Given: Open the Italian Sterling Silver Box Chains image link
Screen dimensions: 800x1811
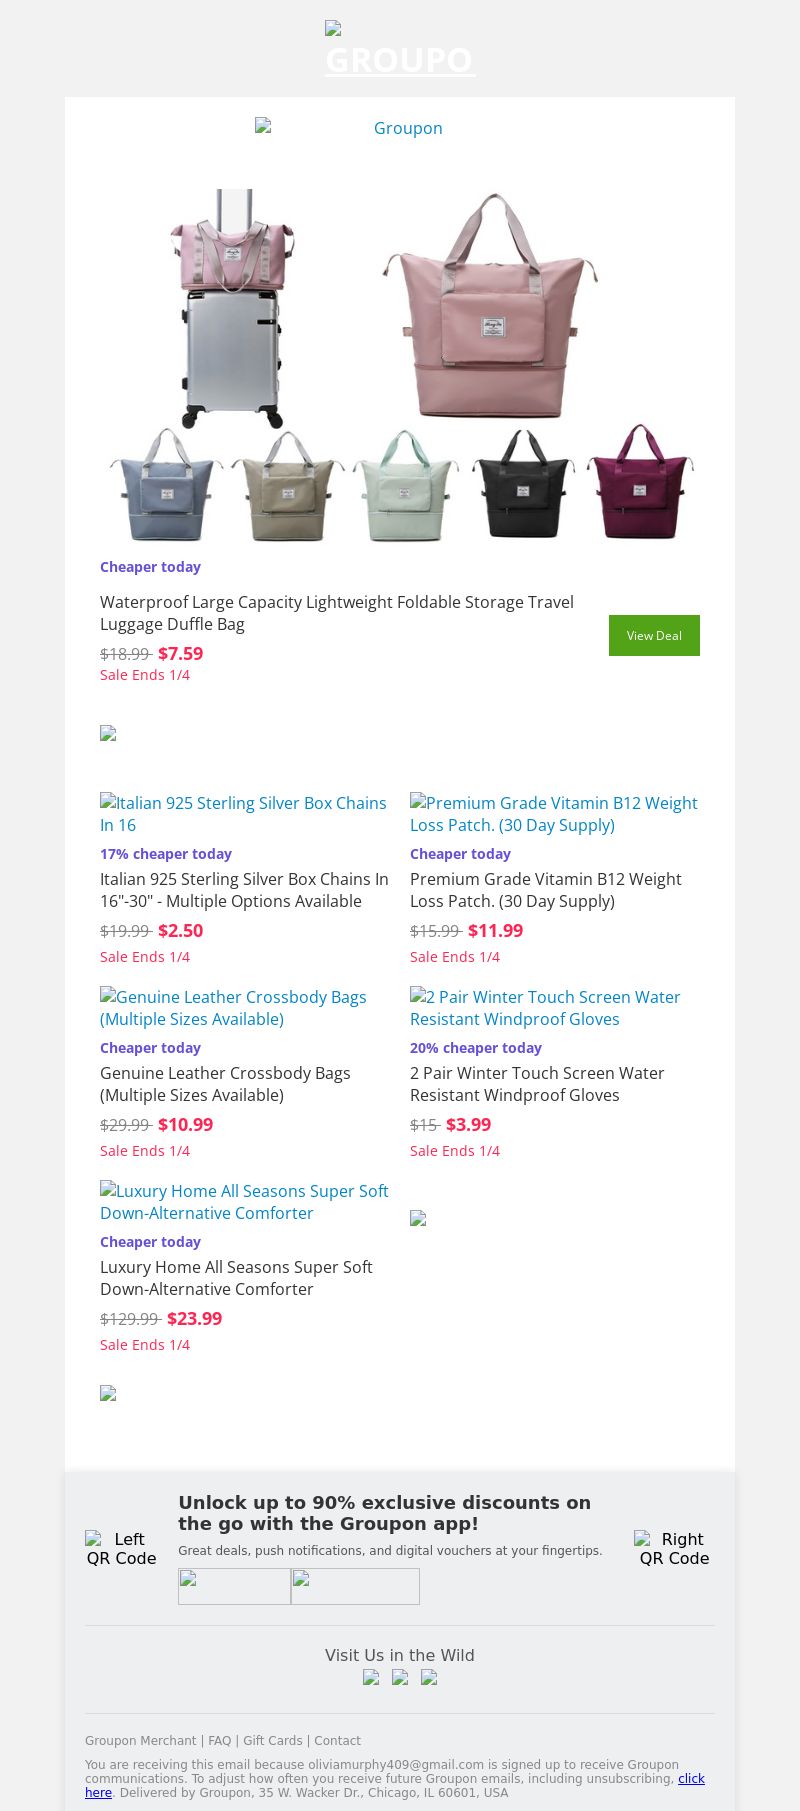Looking at the screenshot, I should pos(245,814).
